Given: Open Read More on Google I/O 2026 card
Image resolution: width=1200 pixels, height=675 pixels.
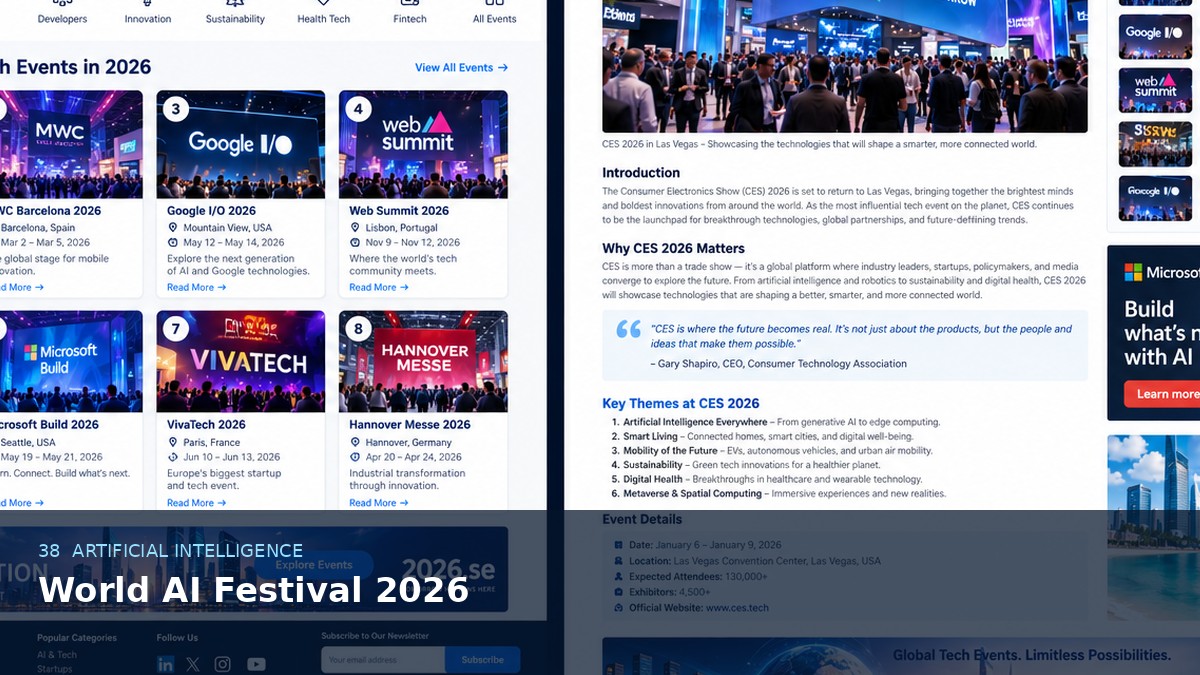Looking at the screenshot, I should 196,288.
